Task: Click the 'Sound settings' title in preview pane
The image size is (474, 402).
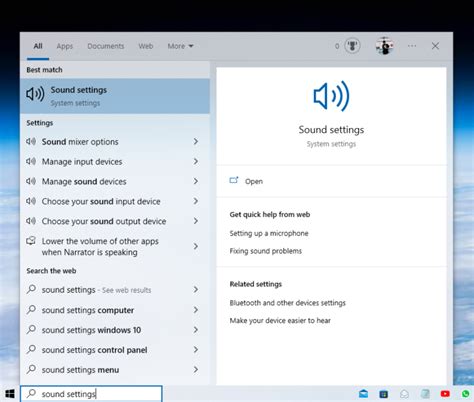Action: tap(331, 130)
